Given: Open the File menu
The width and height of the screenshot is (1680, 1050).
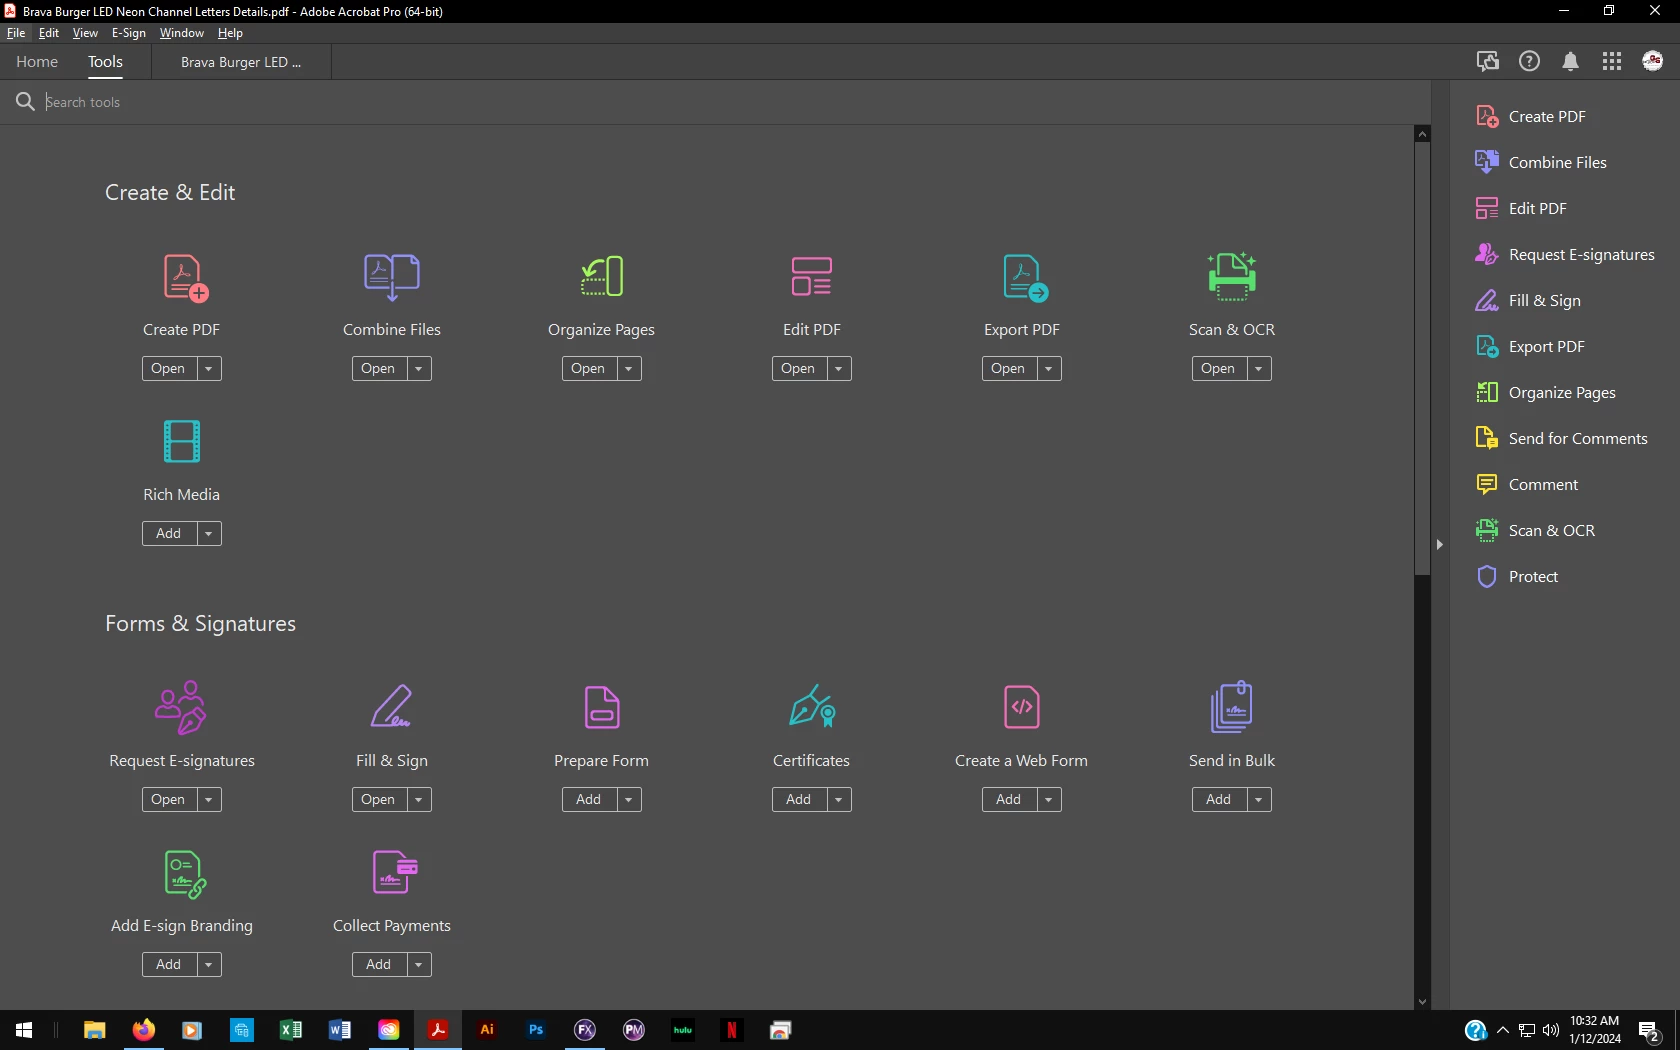Looking at the screenshot, I should [16, 33].
